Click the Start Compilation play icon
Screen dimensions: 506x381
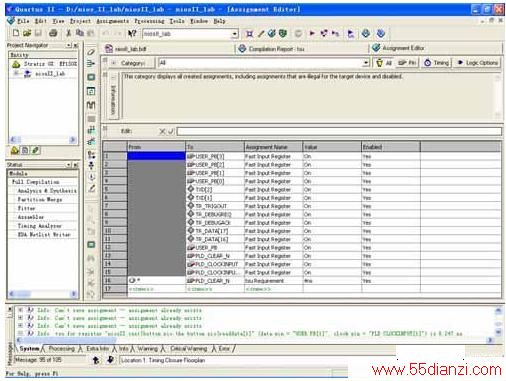pos(312,33)
